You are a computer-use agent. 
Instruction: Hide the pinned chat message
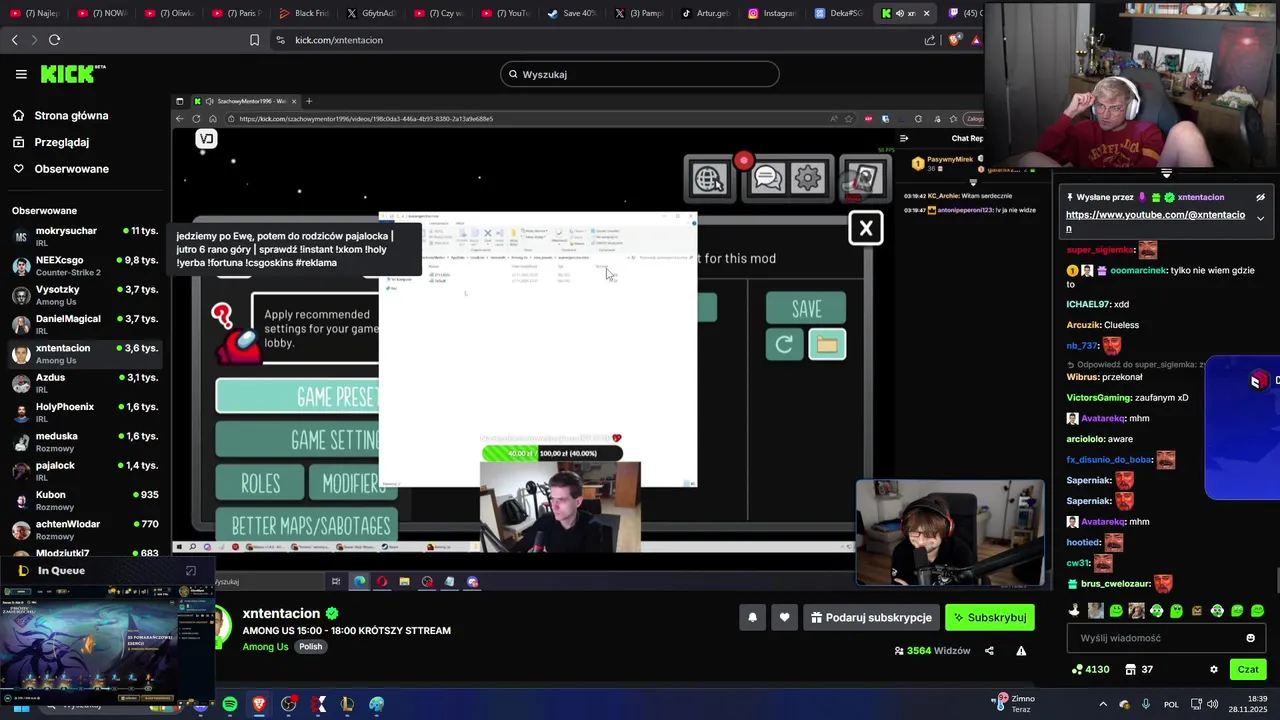(x=1261, y=197)
